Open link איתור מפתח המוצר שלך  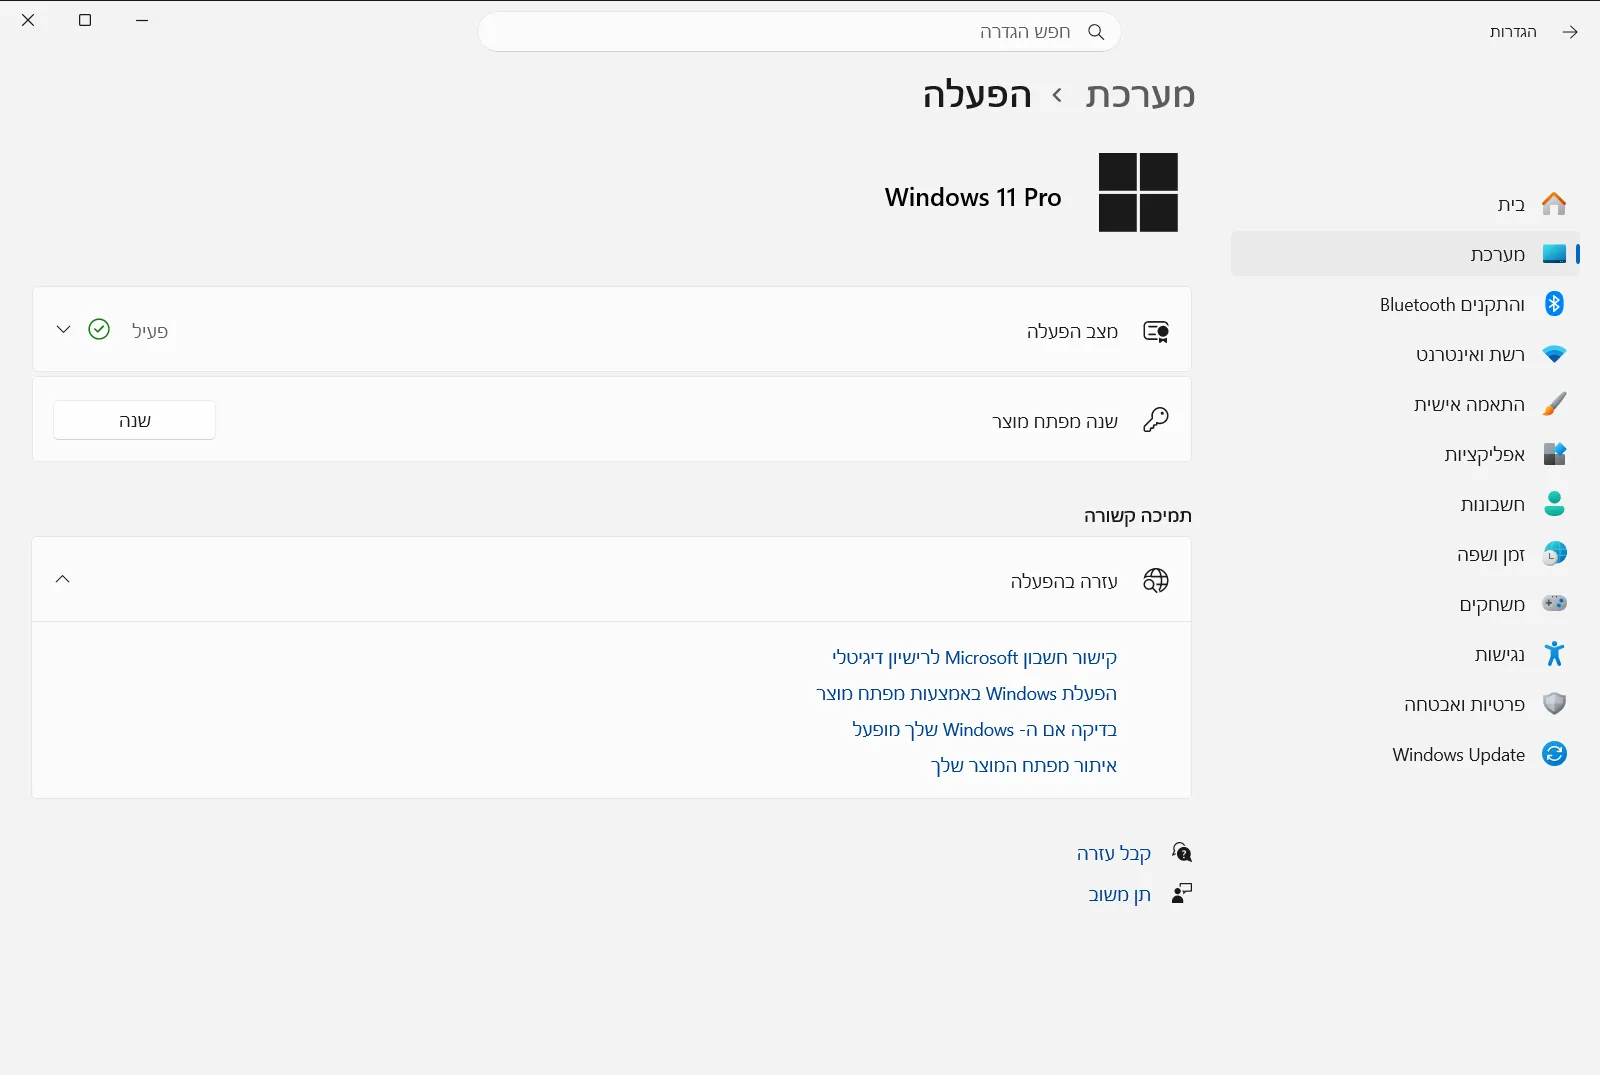1023,766
